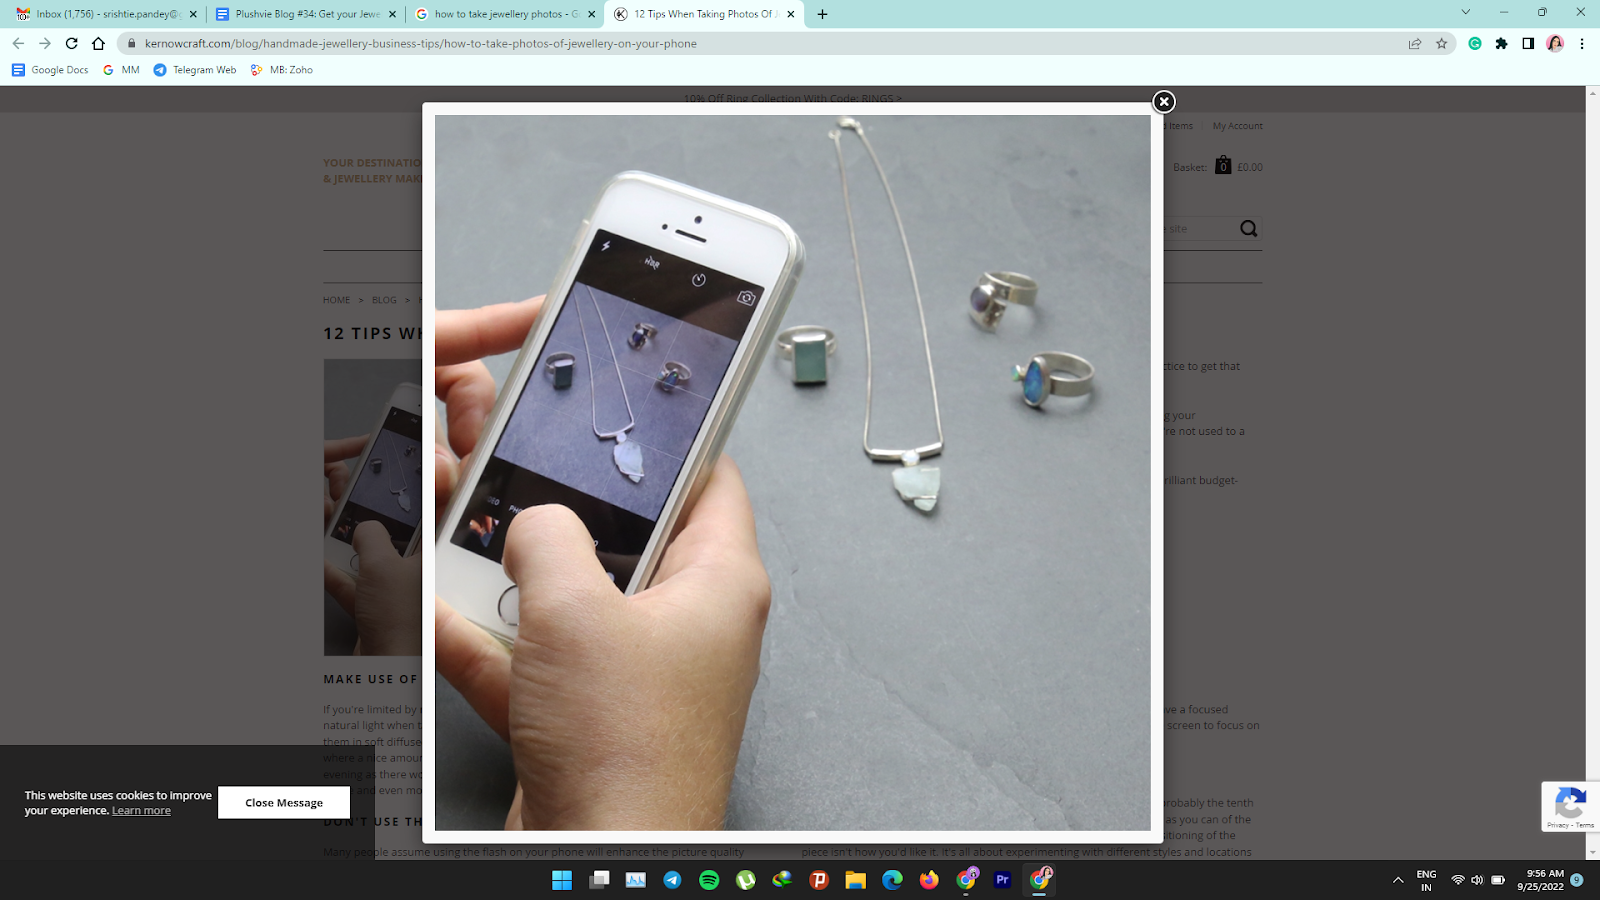Open uTorrent from the taskbar
Image resolution: width=1600 pixels, height=900 pixels.
coord(746,880)
